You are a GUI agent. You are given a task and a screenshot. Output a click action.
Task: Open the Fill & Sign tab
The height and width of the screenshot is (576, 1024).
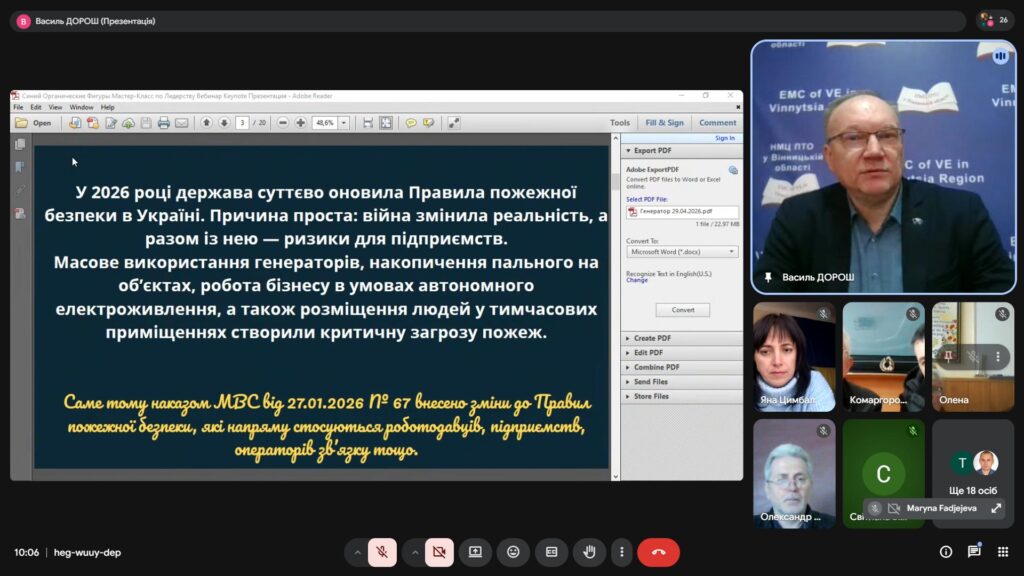[664, 123]
